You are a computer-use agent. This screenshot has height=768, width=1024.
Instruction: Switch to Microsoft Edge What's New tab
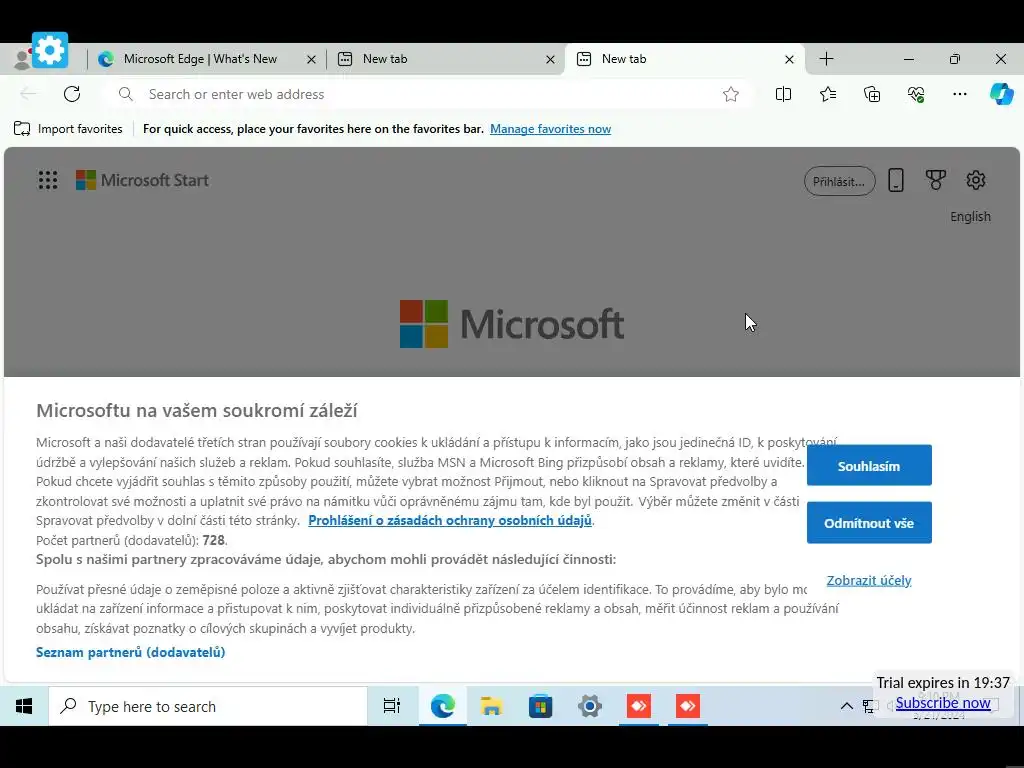pos(200,59)
